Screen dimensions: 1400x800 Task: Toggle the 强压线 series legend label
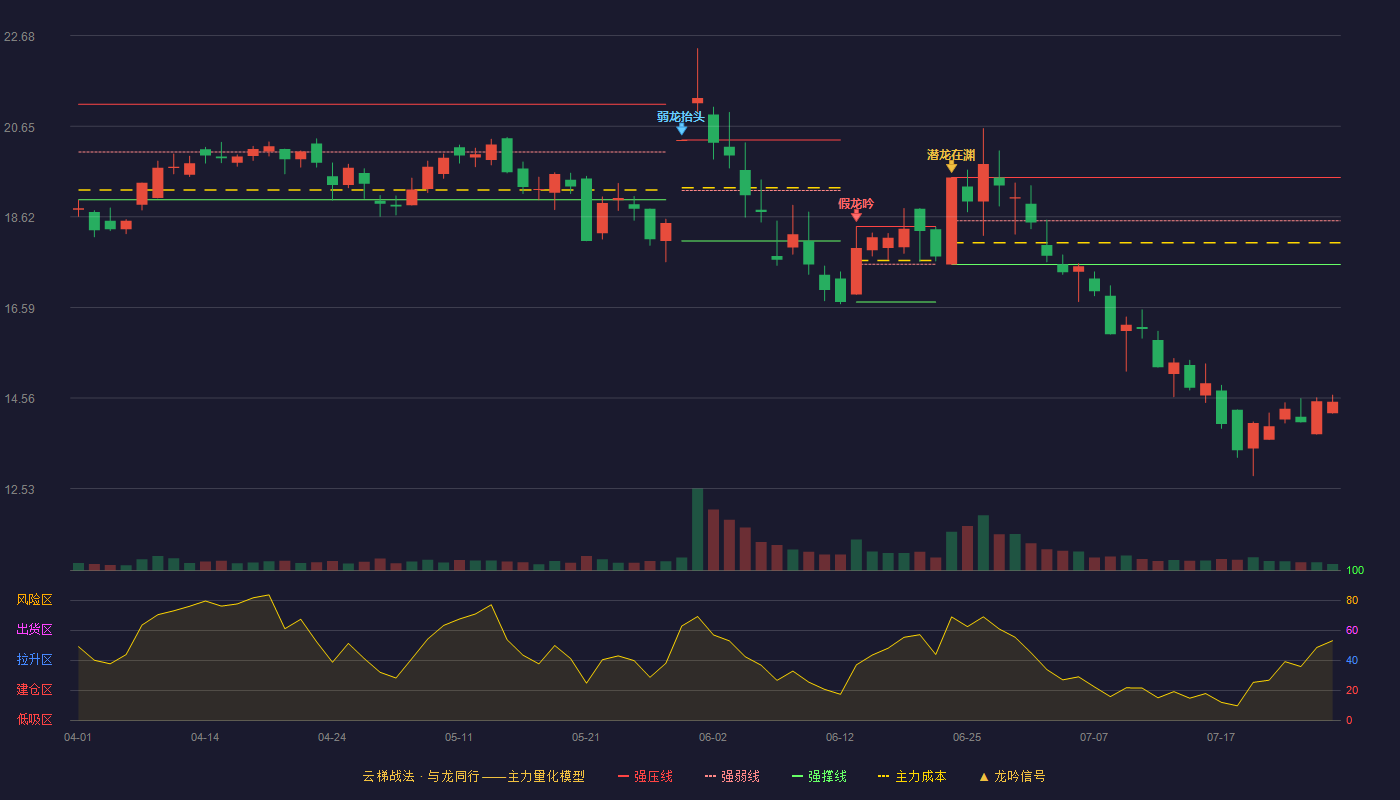(653, 776)
